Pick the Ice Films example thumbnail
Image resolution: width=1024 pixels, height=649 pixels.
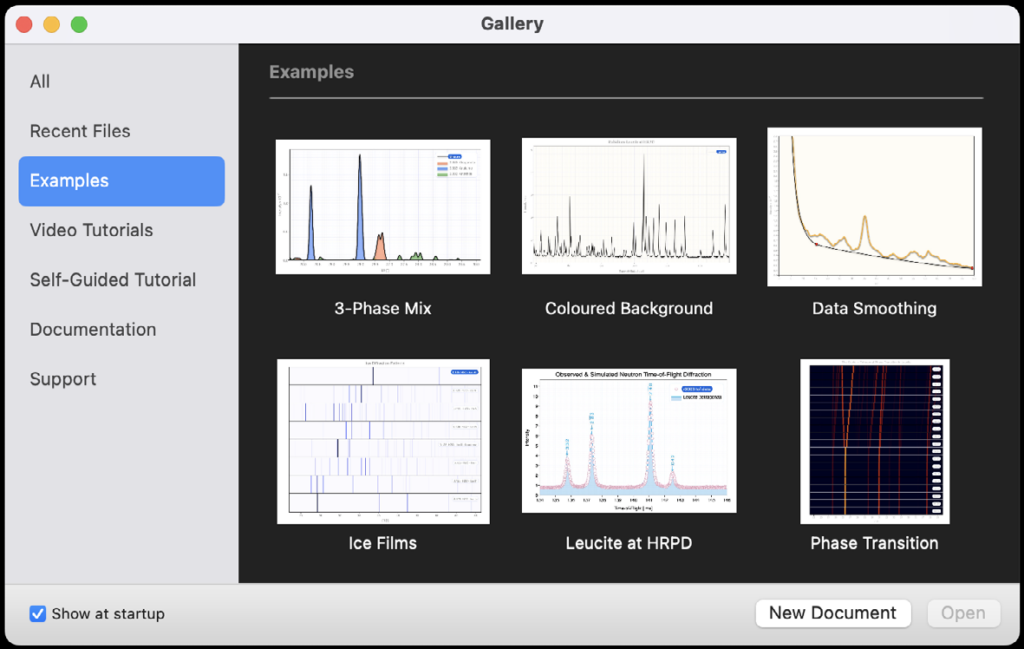pos(382,441)
